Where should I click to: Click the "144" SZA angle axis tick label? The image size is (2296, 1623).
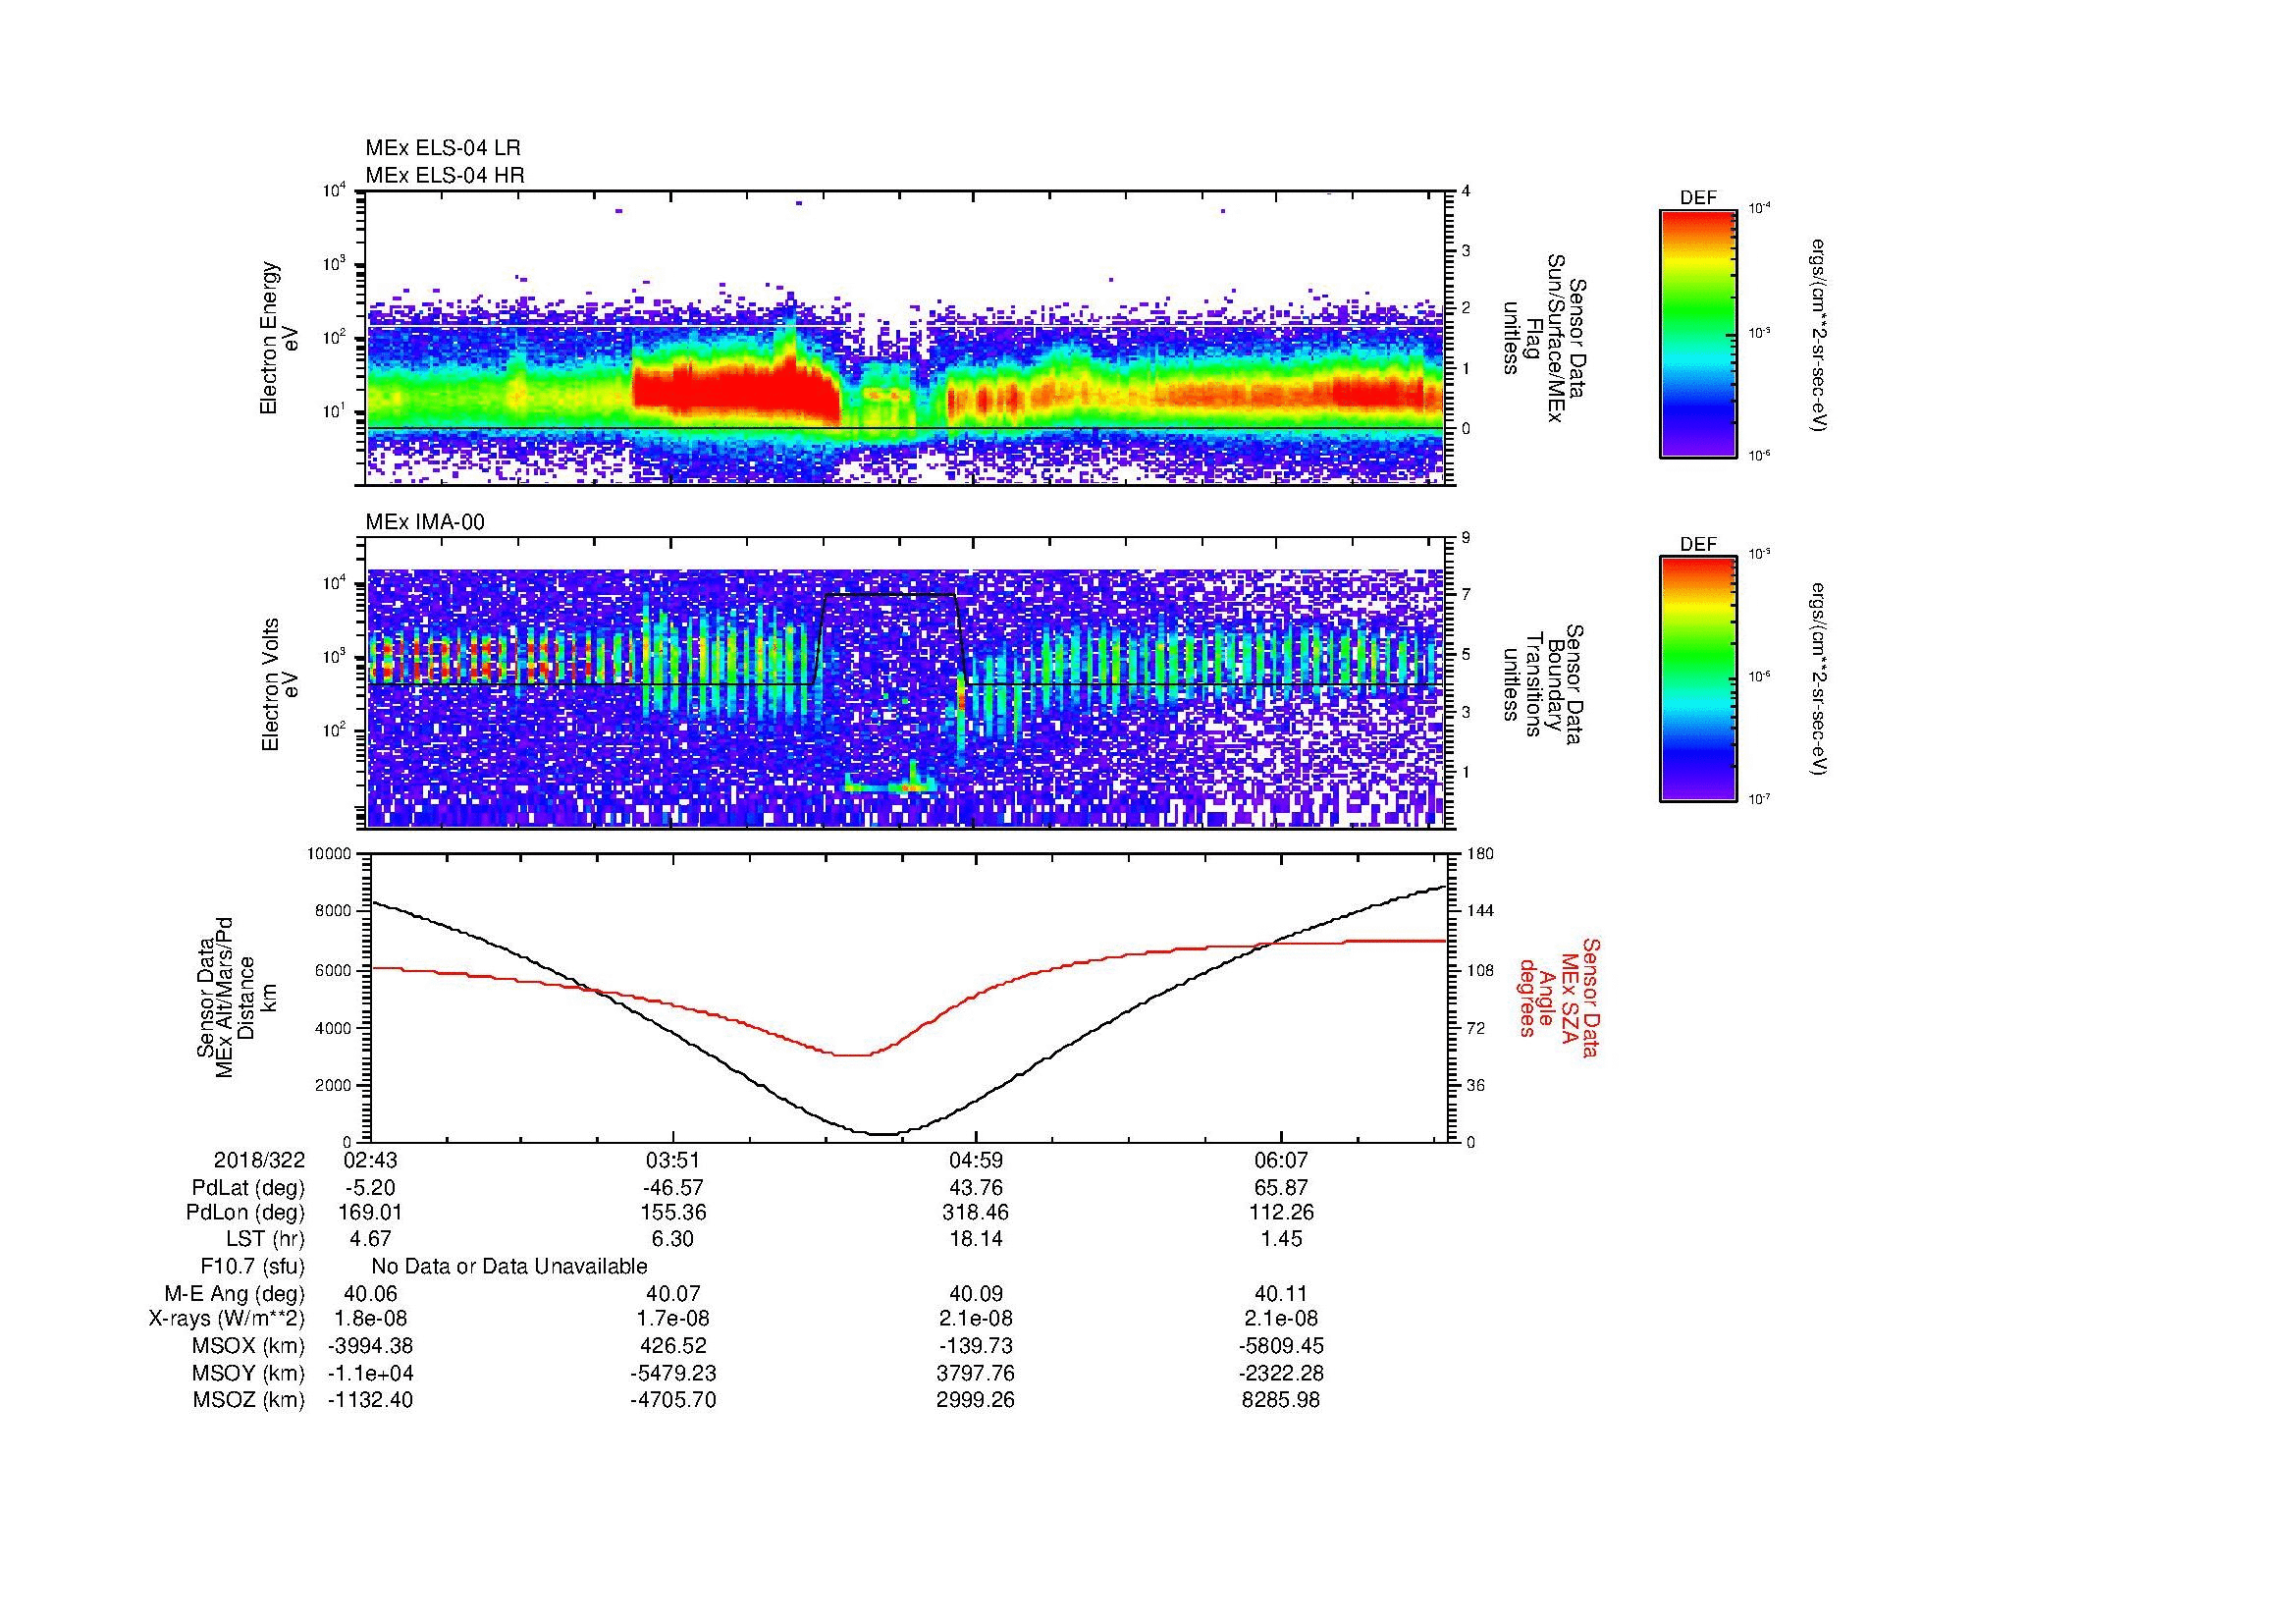click(x=1480, y=911)
